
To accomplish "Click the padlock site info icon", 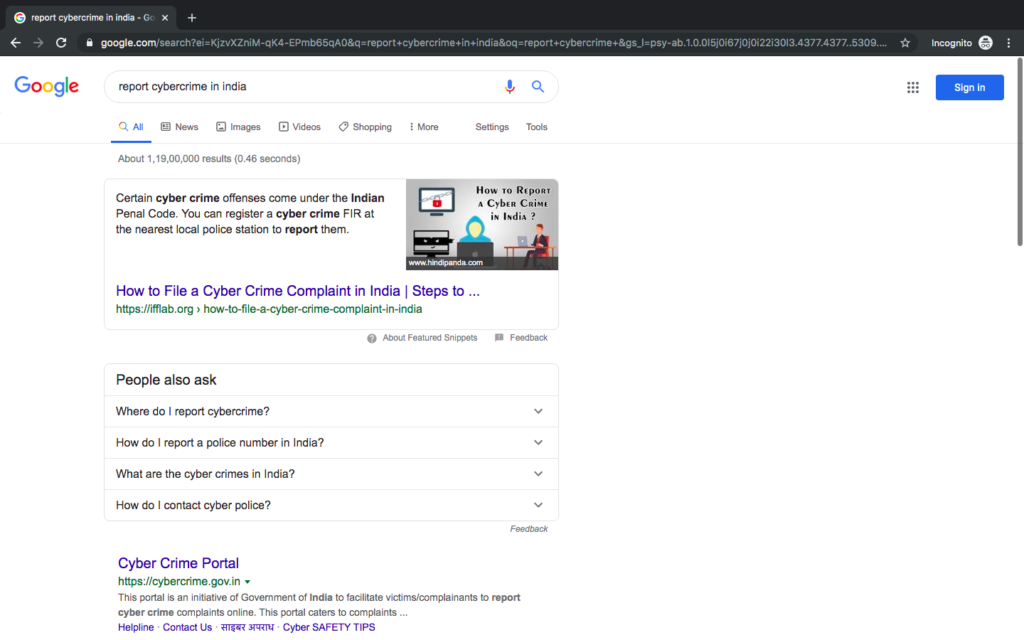I will [x=89, y=42].
